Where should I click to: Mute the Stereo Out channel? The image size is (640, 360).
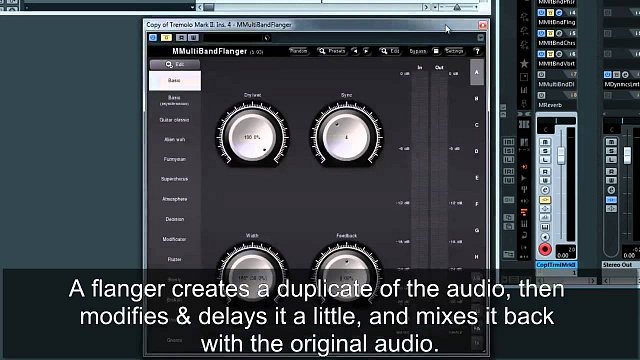(x=611, y=142)
